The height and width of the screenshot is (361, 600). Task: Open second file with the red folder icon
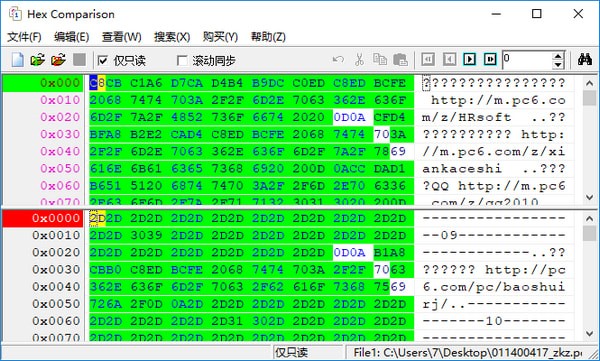[x=58, y=60]
